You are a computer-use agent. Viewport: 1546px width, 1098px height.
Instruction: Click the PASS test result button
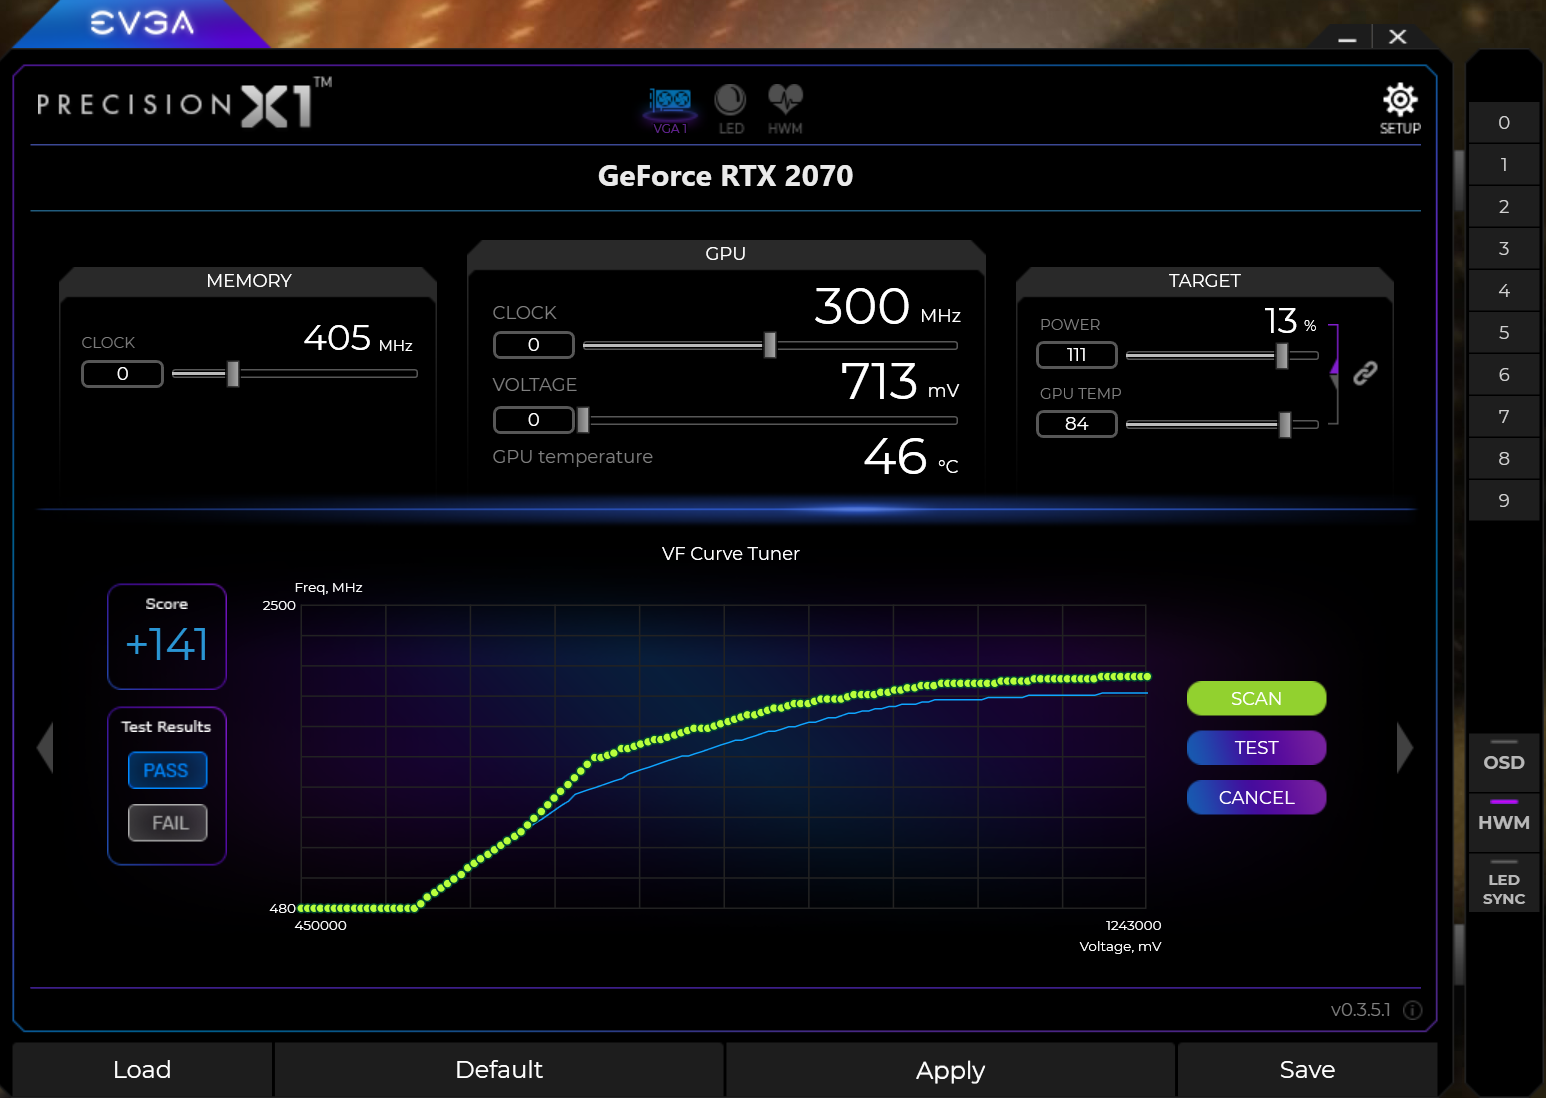point(167,770)
